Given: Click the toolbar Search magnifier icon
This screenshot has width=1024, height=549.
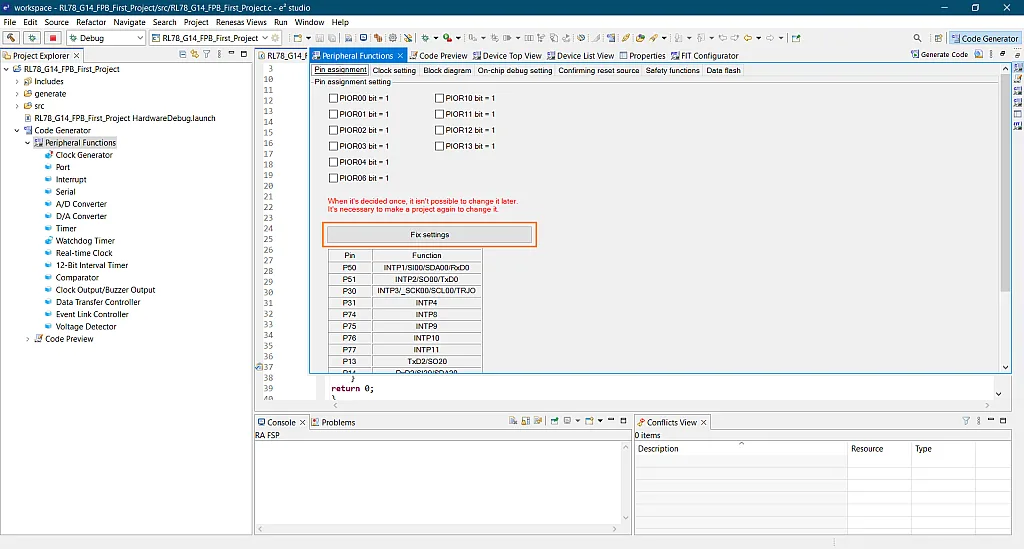Looking at the screenshot, I should click(x=917, y=38).
